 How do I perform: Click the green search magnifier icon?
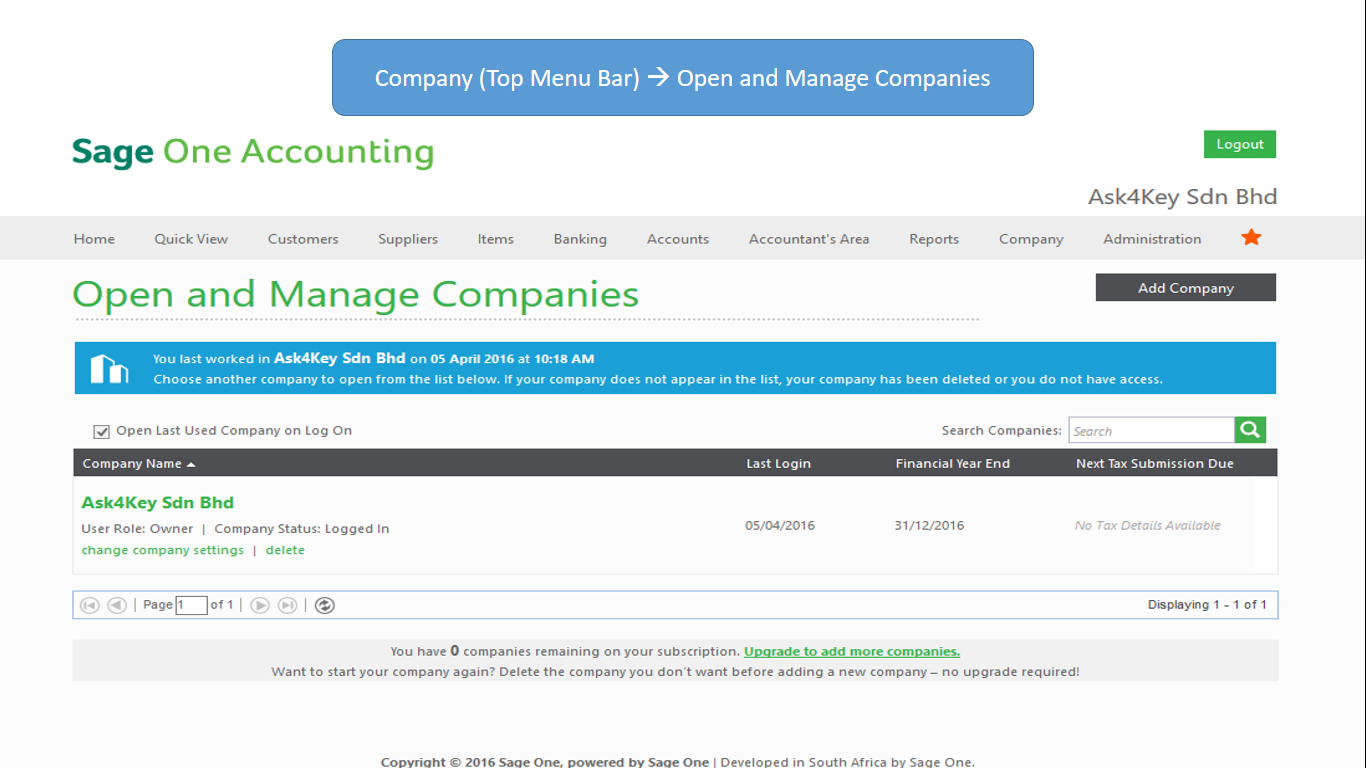coord(1250,430)
